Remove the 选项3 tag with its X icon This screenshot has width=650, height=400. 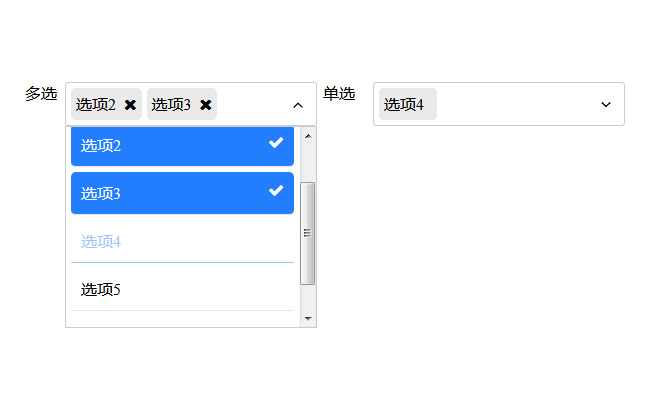pyautogui.click(x=206, y=105)
